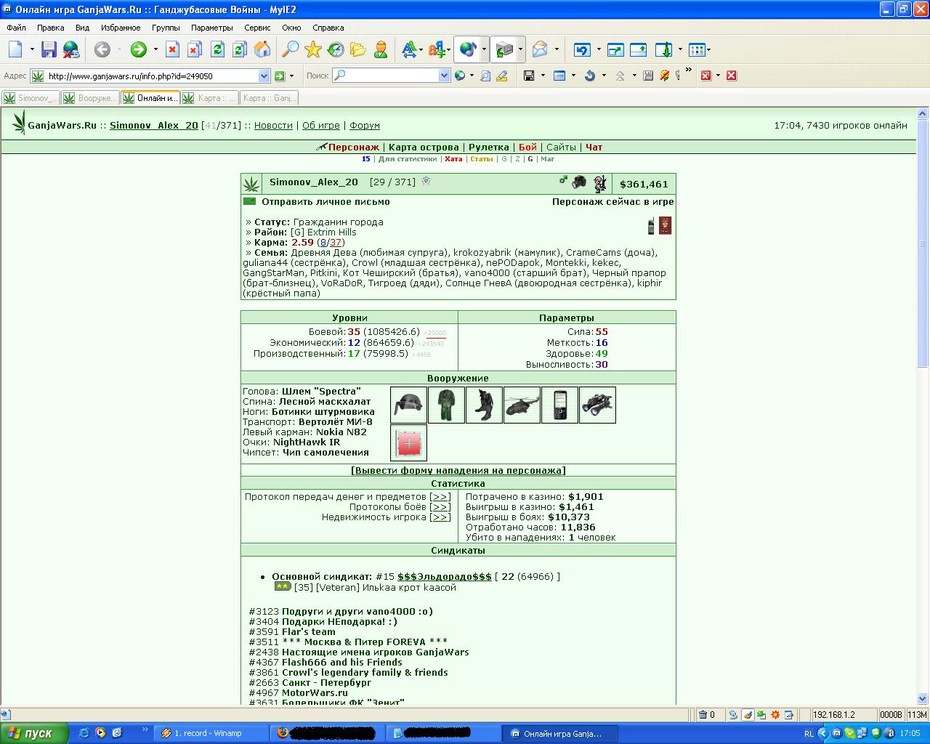Click the green envelope send-letter icon
The image size is (930, 744).
pyautogui.click(x=249, y=202)
